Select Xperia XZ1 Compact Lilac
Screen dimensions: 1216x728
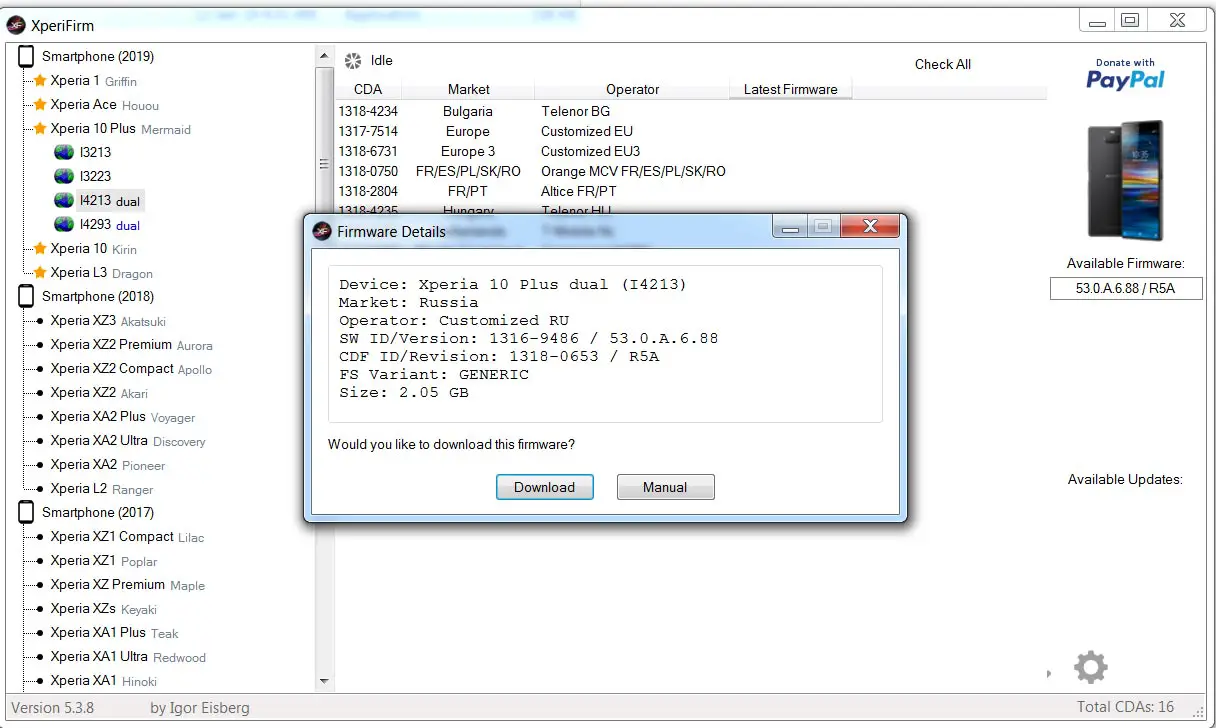(x=127, y=537)
